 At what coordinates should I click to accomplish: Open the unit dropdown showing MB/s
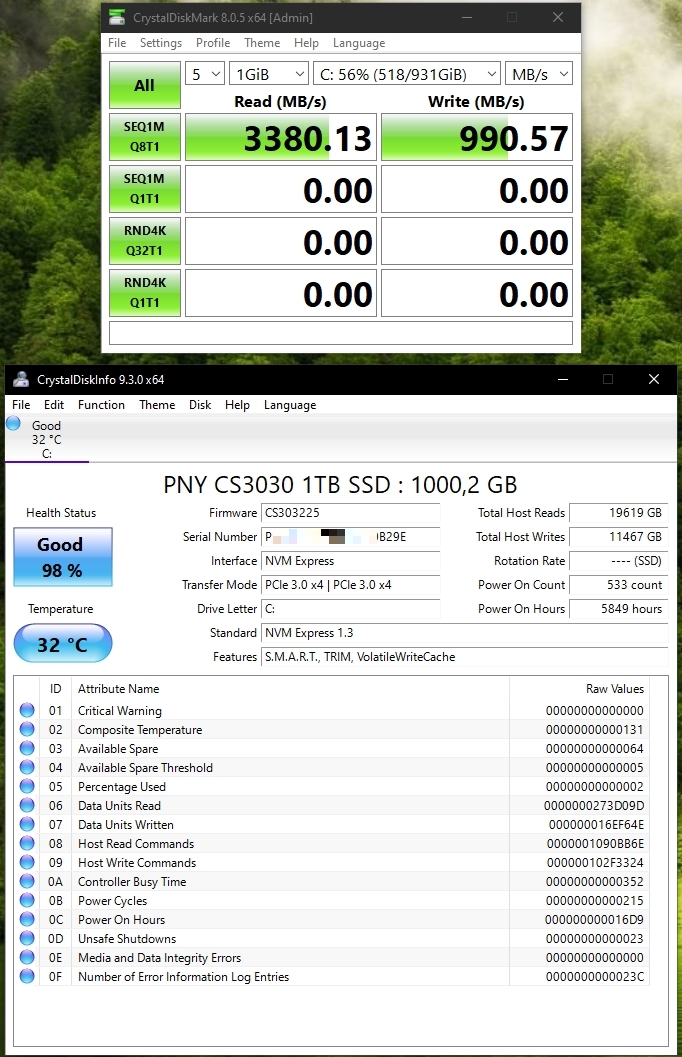[538, 74]
